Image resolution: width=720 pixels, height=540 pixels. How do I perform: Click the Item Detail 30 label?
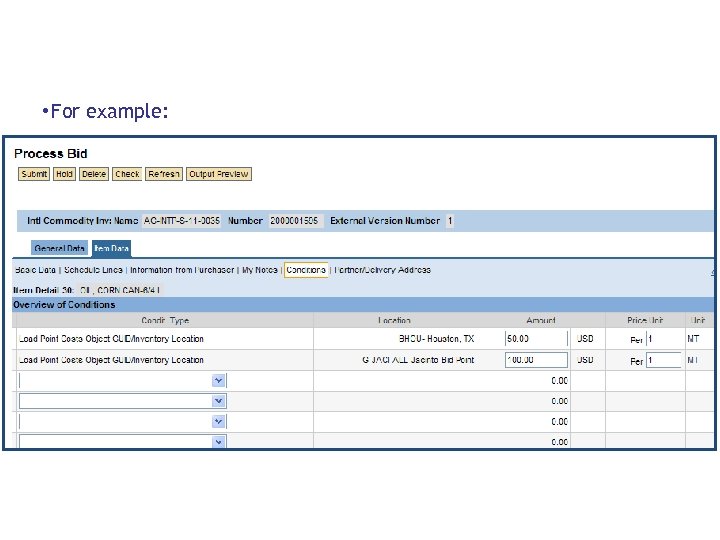point(44,290)
